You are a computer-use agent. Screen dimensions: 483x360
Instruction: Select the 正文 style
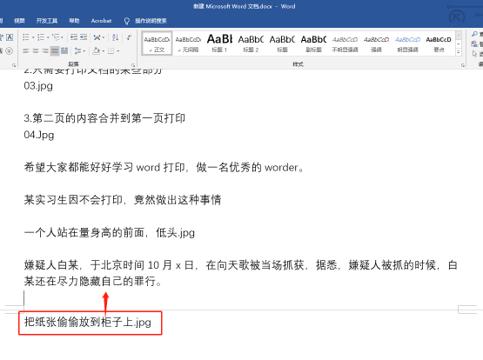(x=157, y=43)
